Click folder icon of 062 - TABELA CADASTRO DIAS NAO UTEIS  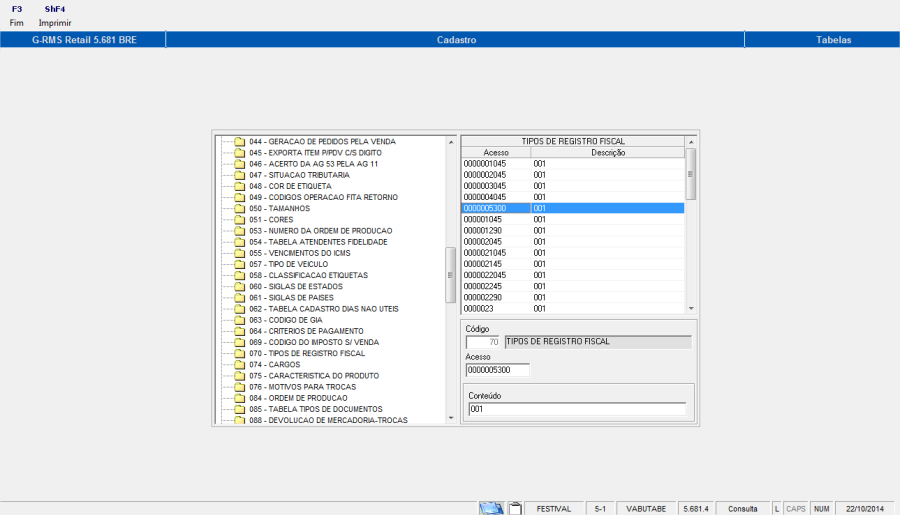(240, 309)
